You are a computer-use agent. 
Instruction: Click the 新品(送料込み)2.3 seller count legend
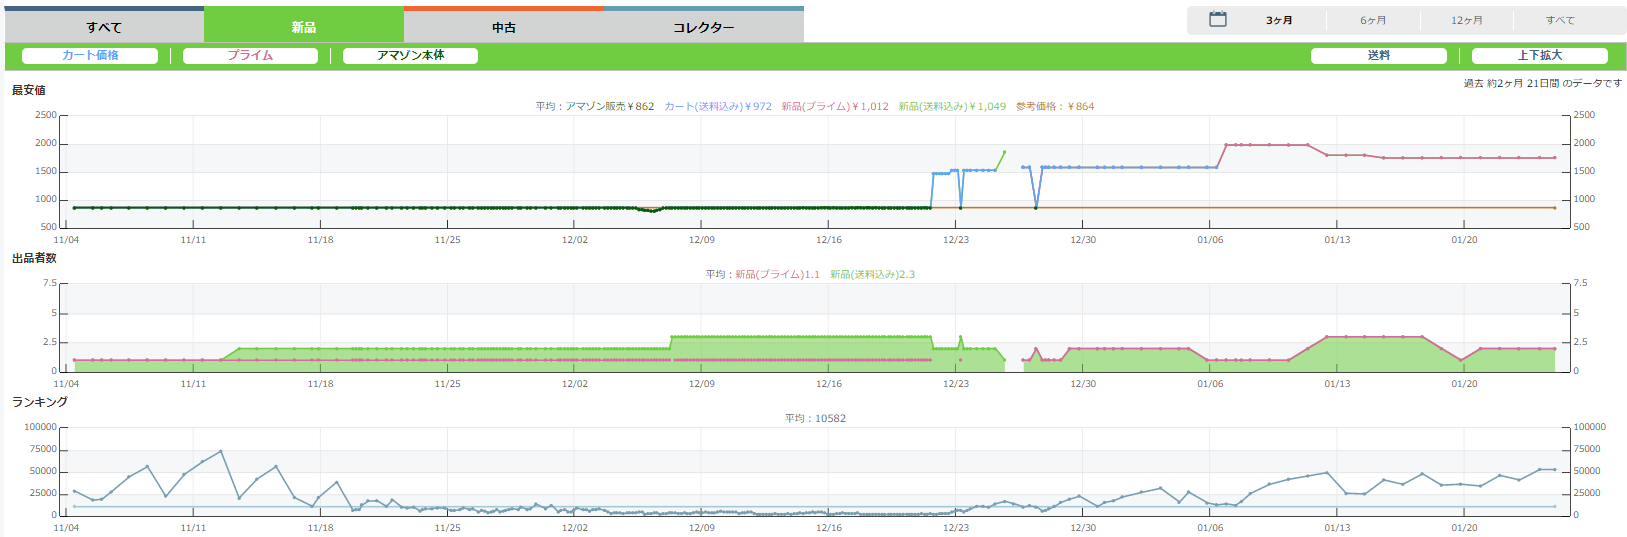pyautogui.click(x=872, y=274)
